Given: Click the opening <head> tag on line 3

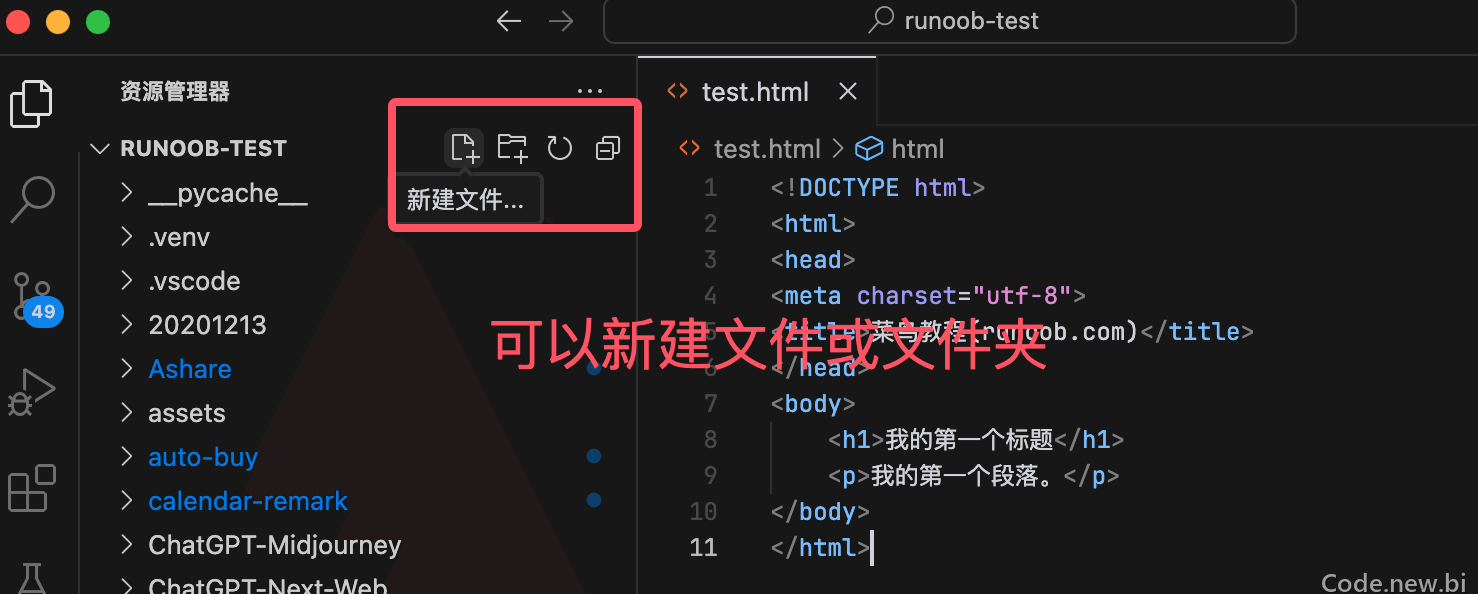Looking at the screenshot, I should click(813, 259).
